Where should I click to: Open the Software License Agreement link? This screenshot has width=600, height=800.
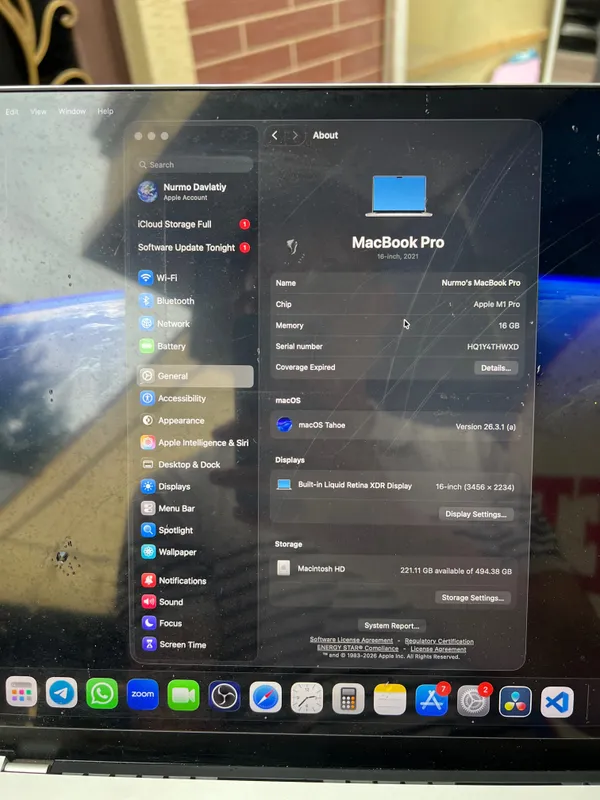pos(351,640)
